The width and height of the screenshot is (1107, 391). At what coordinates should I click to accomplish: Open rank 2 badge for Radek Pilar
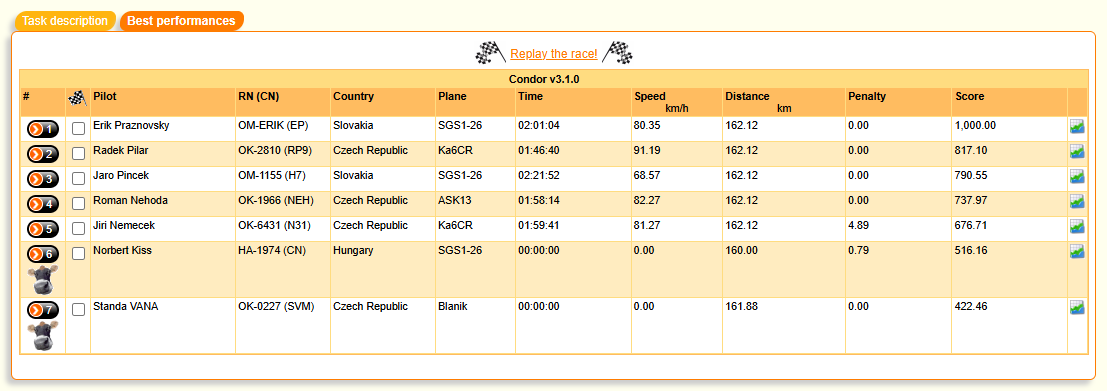pos(43,155)
